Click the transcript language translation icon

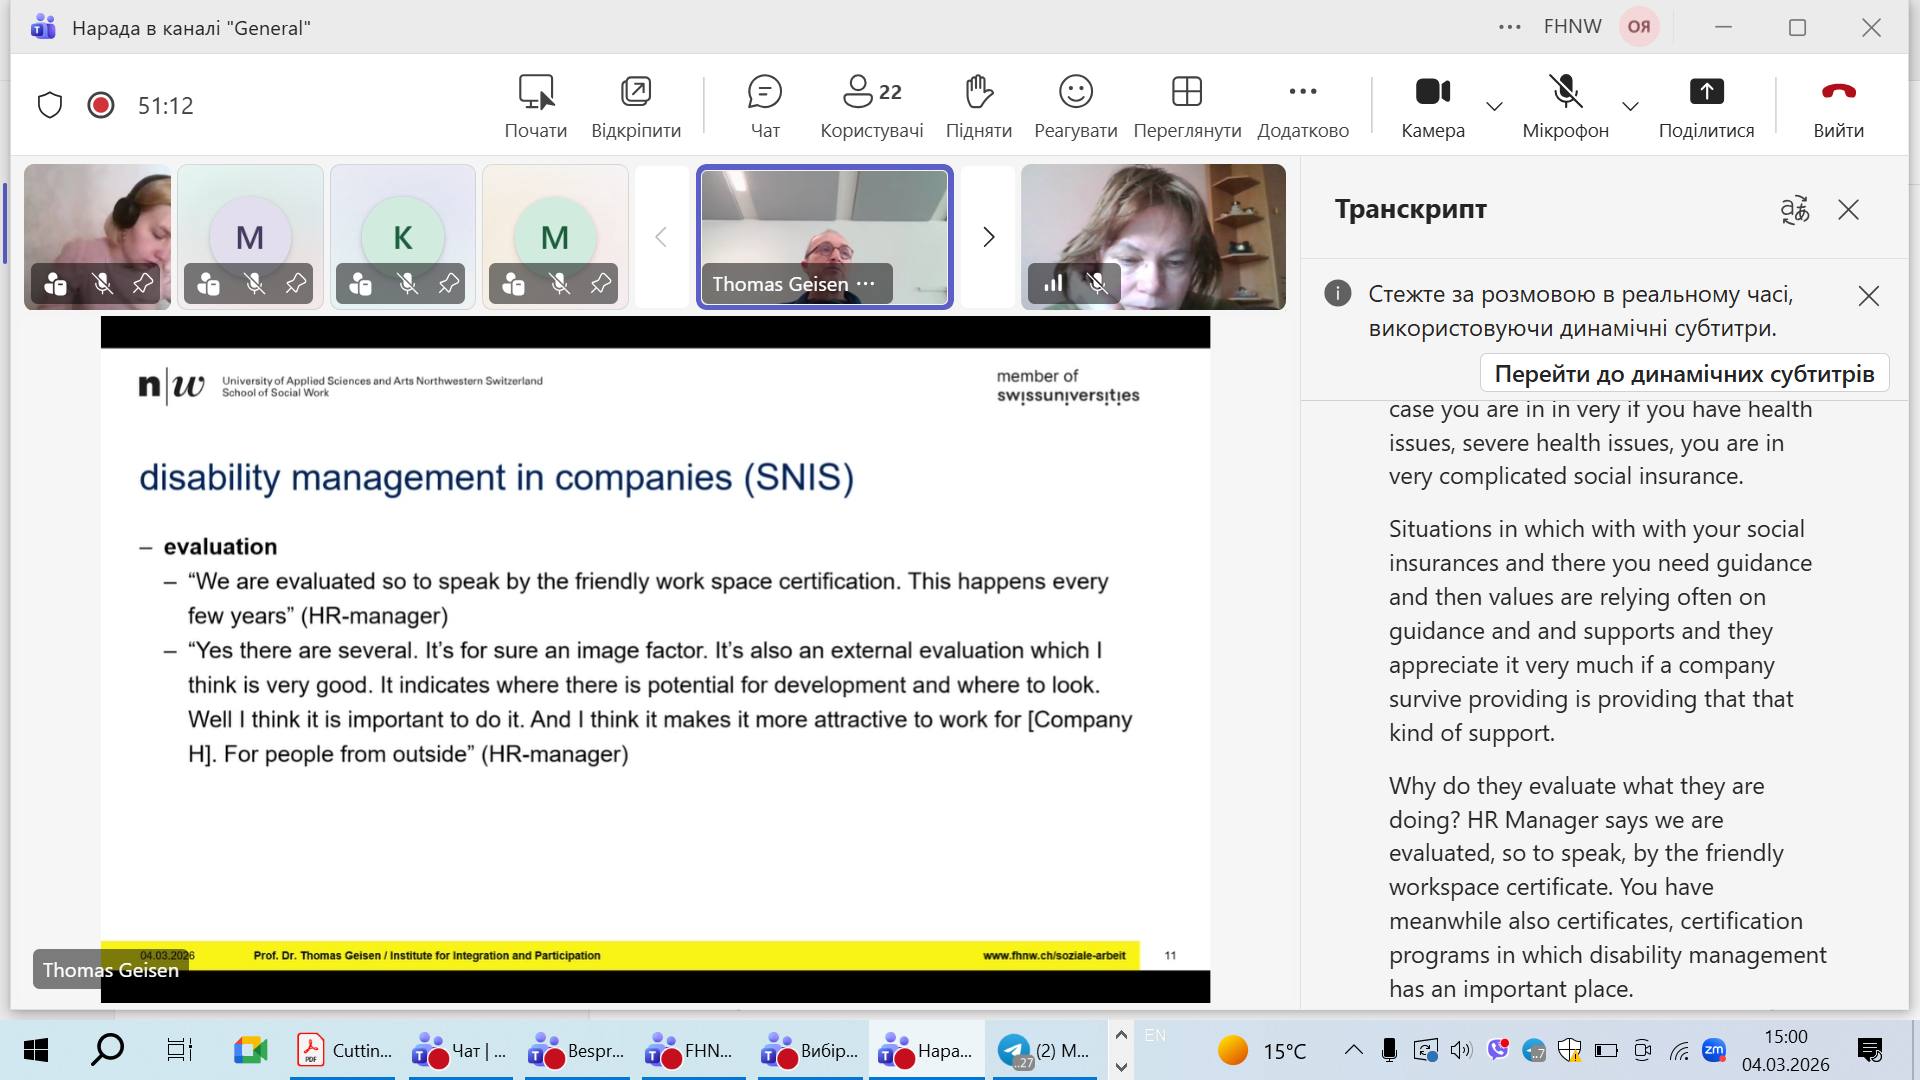1795,210
